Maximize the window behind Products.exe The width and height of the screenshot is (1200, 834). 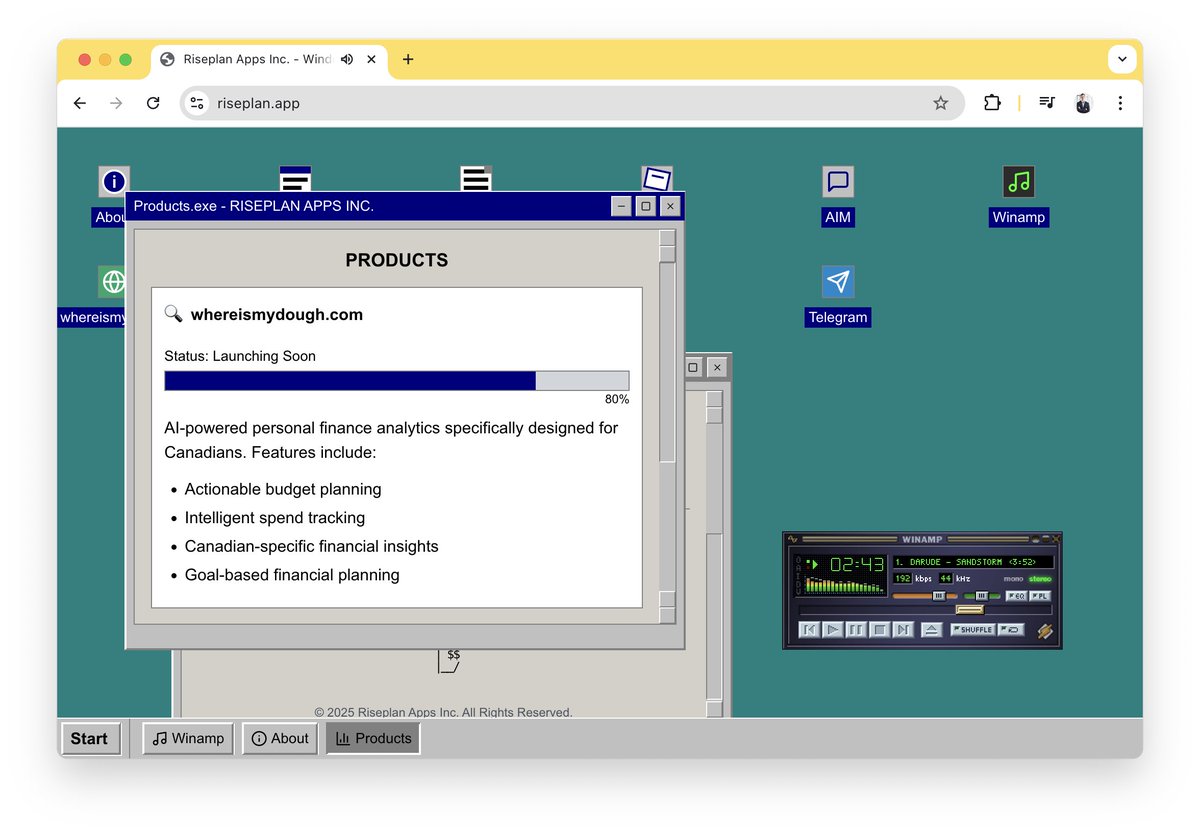692,368
